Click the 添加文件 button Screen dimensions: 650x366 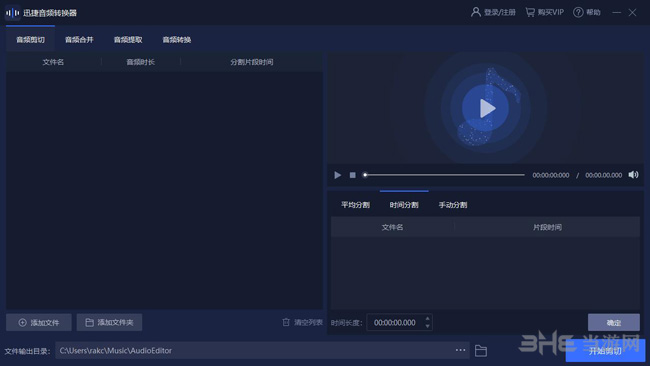click(39, 322)
